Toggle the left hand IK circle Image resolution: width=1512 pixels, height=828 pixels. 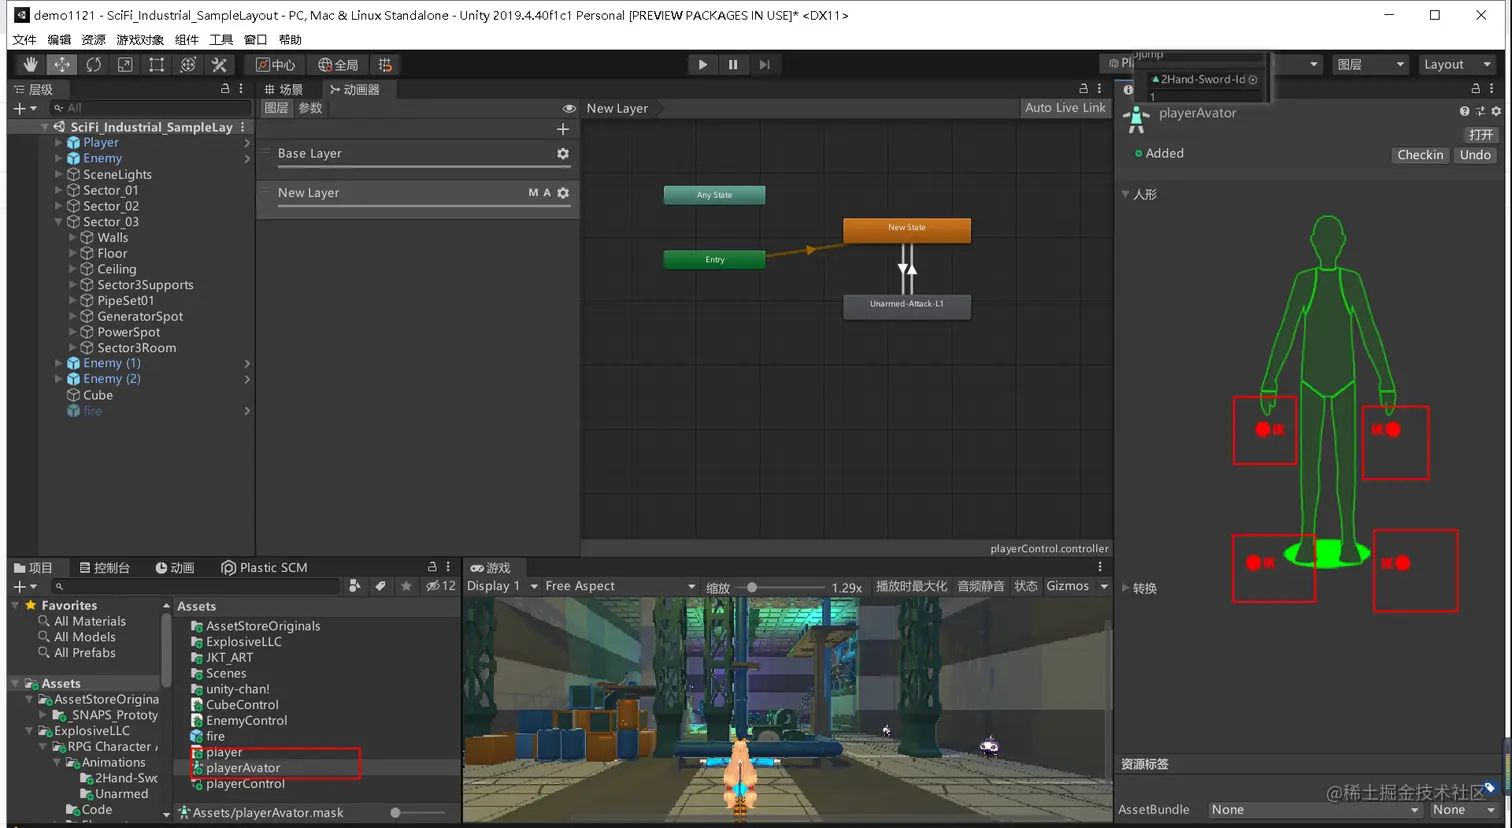(1392, 430)
